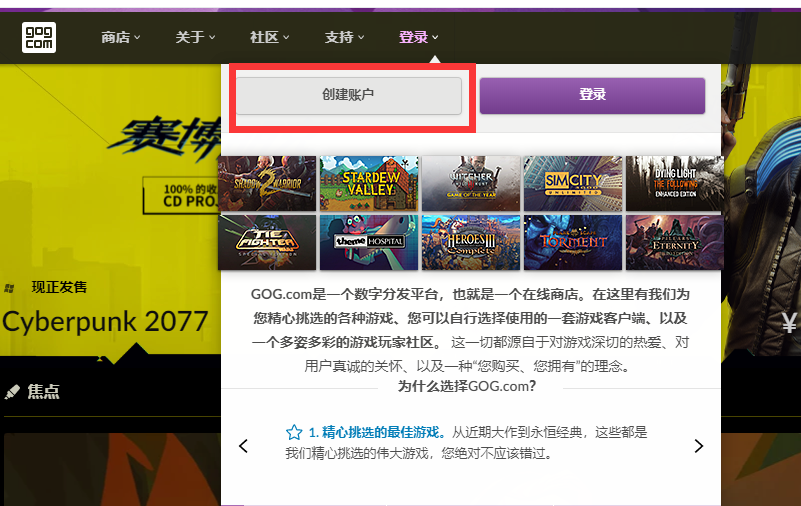
Task: Click the CD PRO badge on banner
Action: [x=182, y=196]
